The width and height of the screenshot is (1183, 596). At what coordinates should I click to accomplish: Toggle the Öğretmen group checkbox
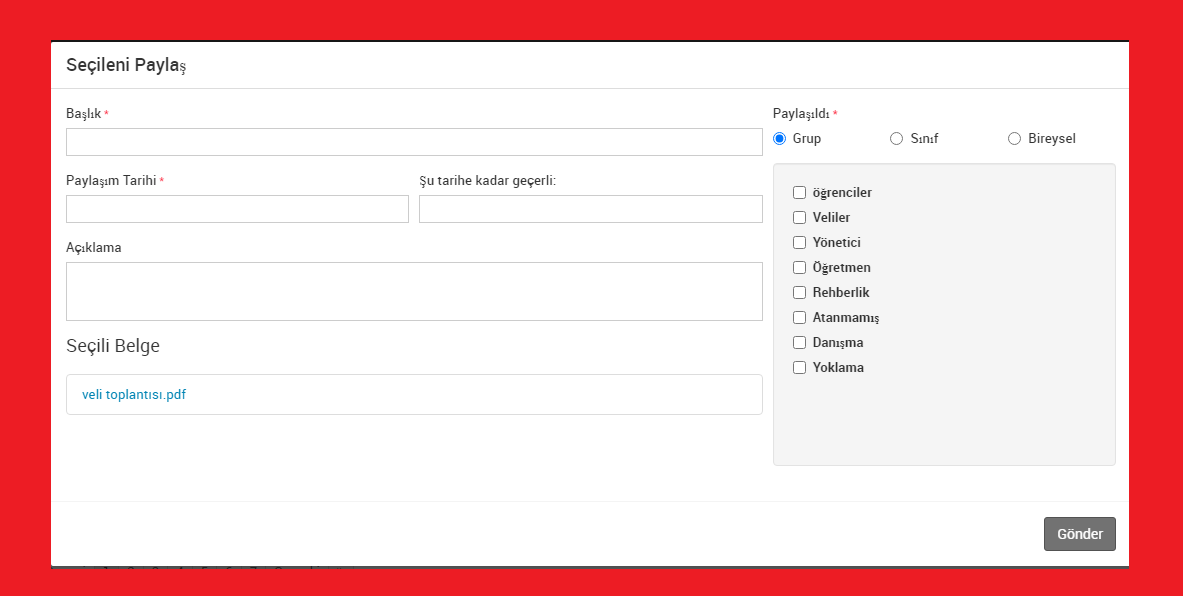click(x=799, y=268)
